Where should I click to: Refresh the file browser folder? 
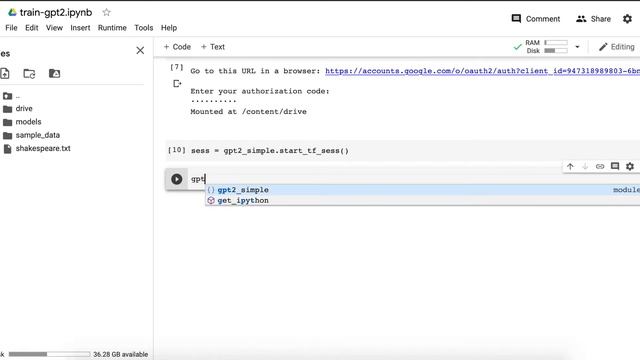29,73
